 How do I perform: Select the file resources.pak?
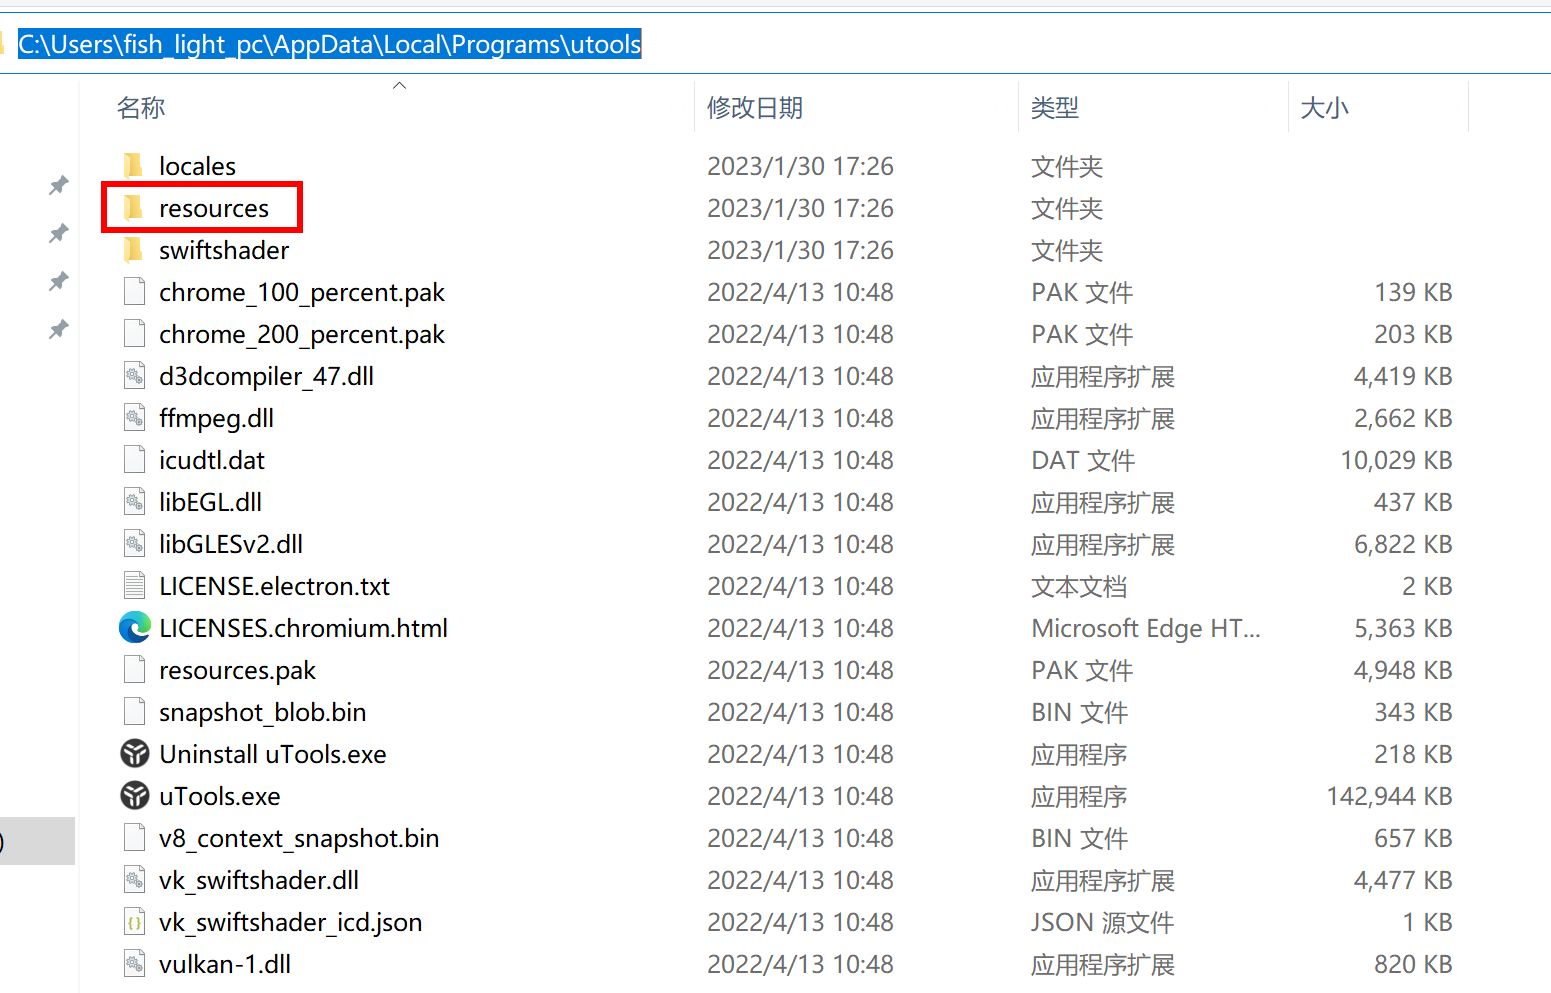point(238,670)
